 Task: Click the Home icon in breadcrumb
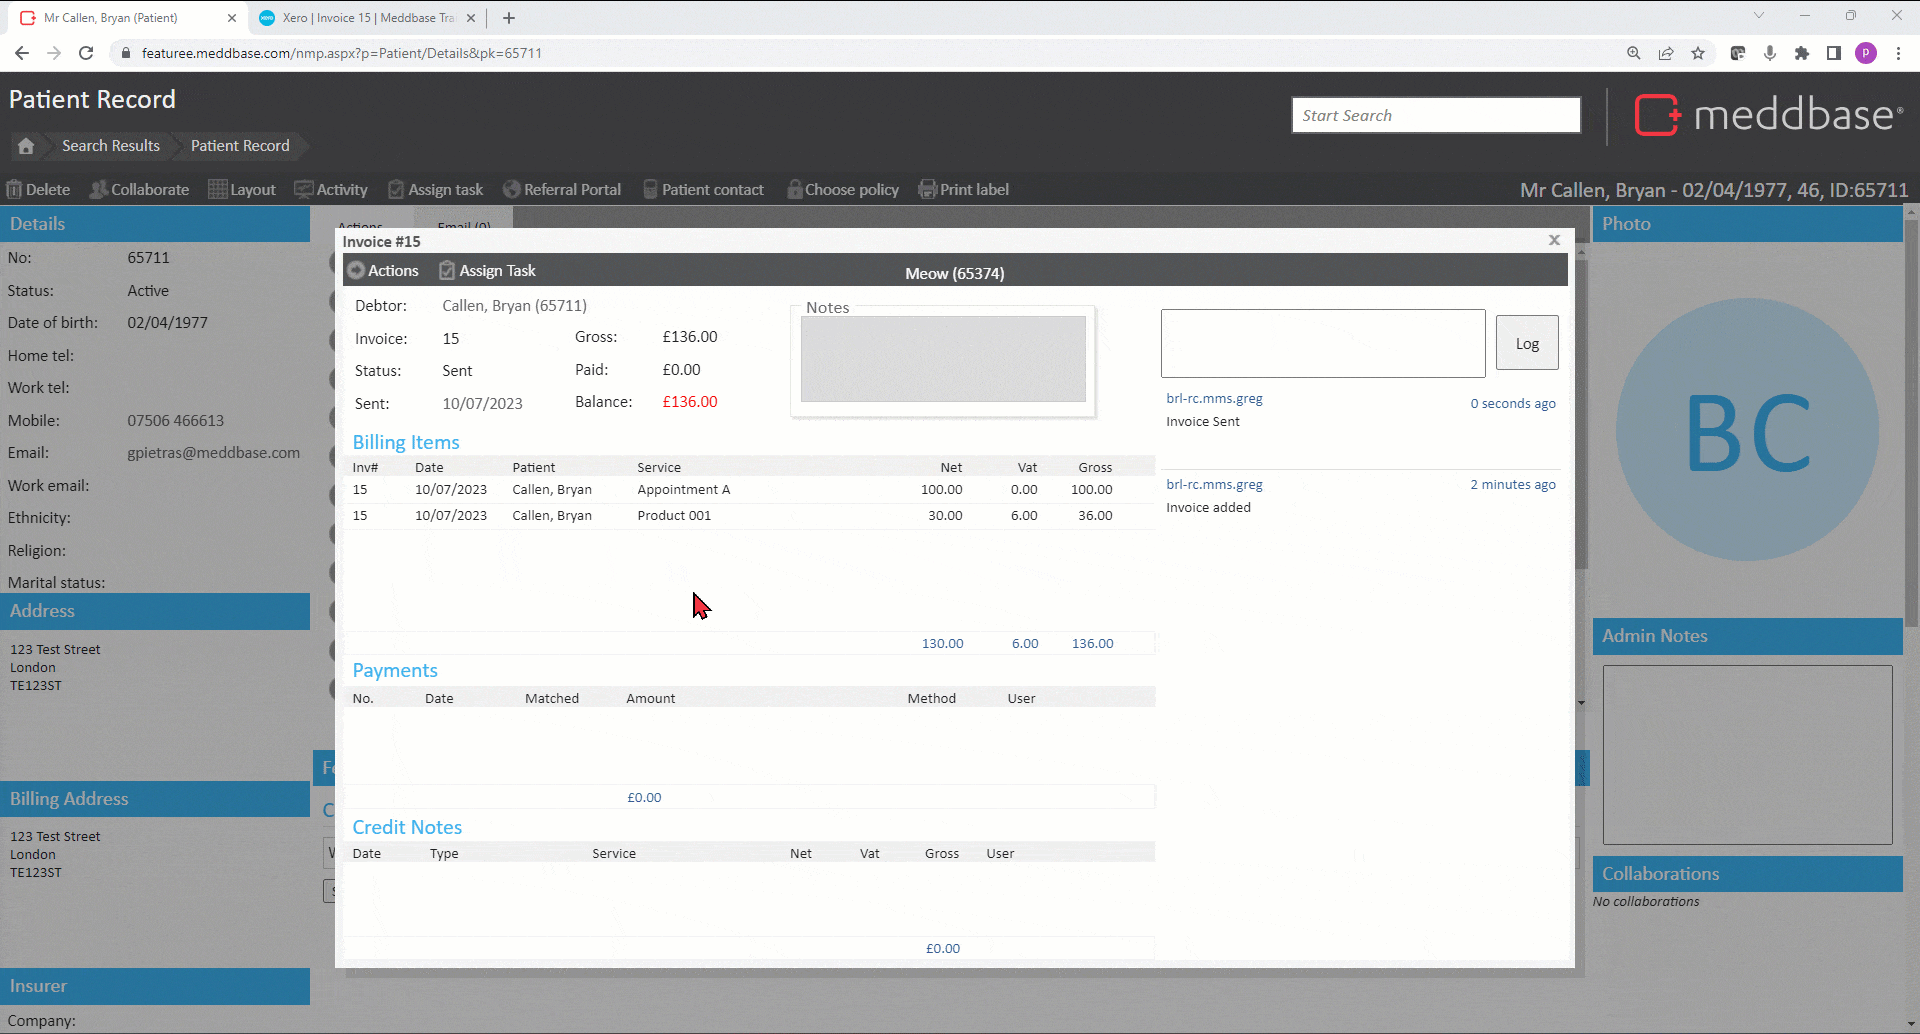(x=26, y=146)
